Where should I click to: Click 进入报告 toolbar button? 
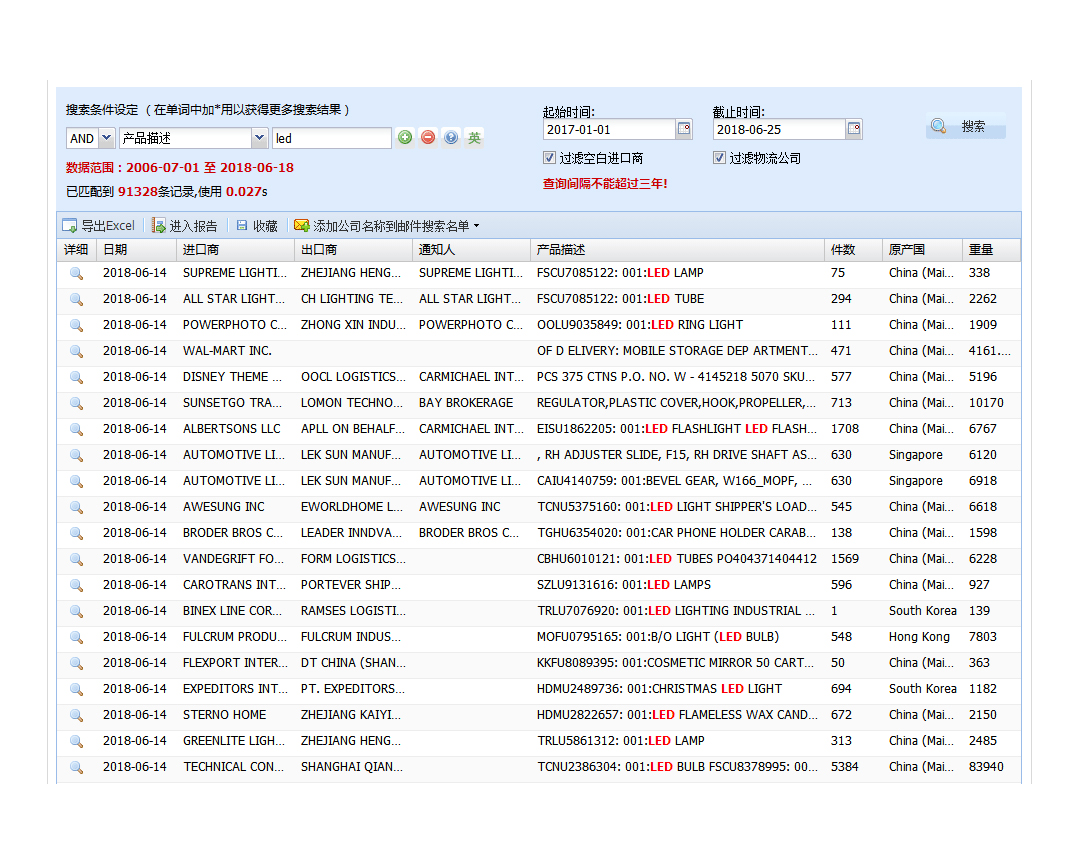(x=185, y=226)
